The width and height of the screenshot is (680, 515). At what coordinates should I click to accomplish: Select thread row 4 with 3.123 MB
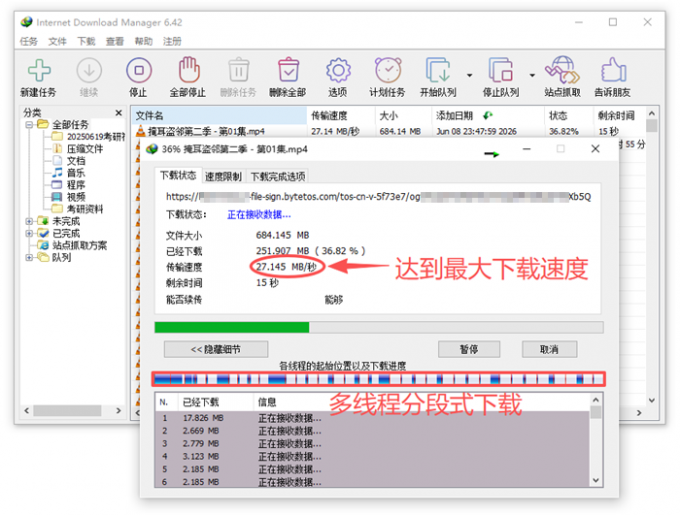[373, 456]
